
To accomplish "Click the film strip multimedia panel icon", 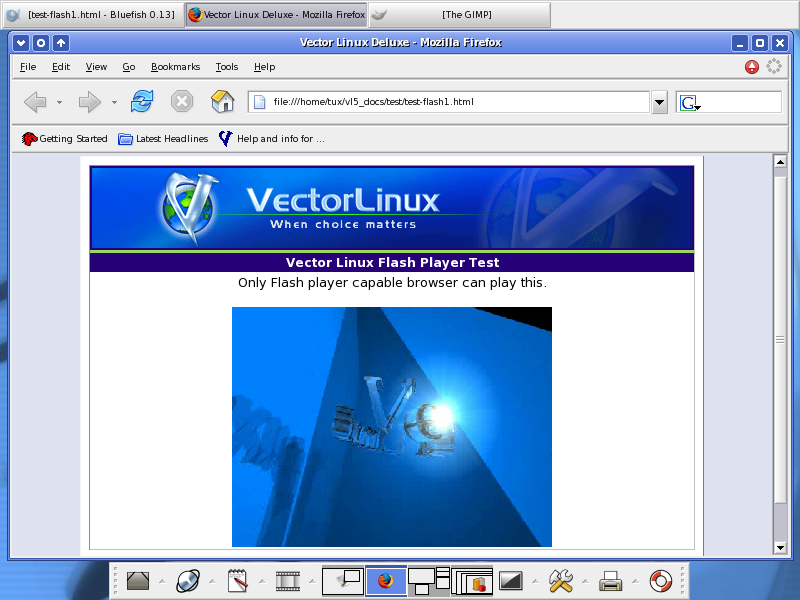I will [x=288, y=581].
